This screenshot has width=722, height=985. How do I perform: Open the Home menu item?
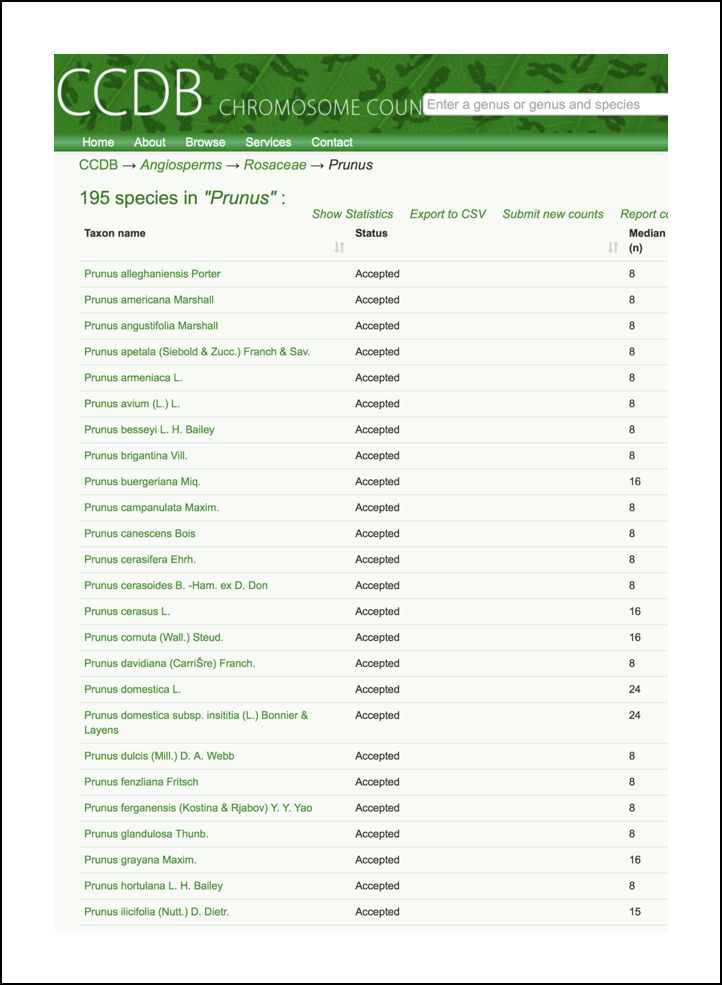pos(98,142)
